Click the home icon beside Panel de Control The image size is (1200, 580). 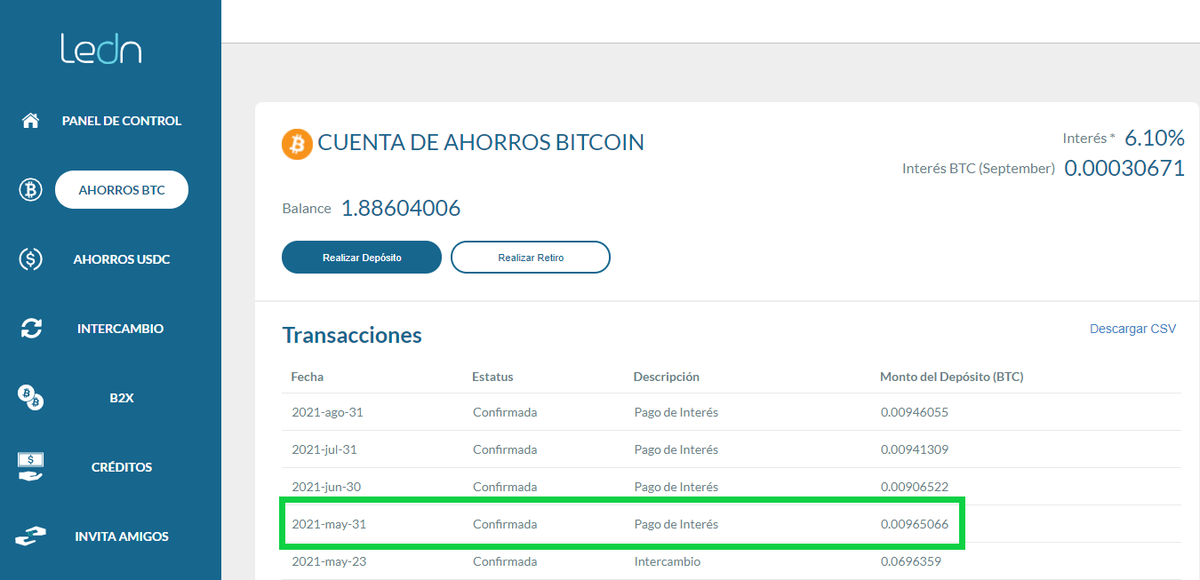coord(31,121)
